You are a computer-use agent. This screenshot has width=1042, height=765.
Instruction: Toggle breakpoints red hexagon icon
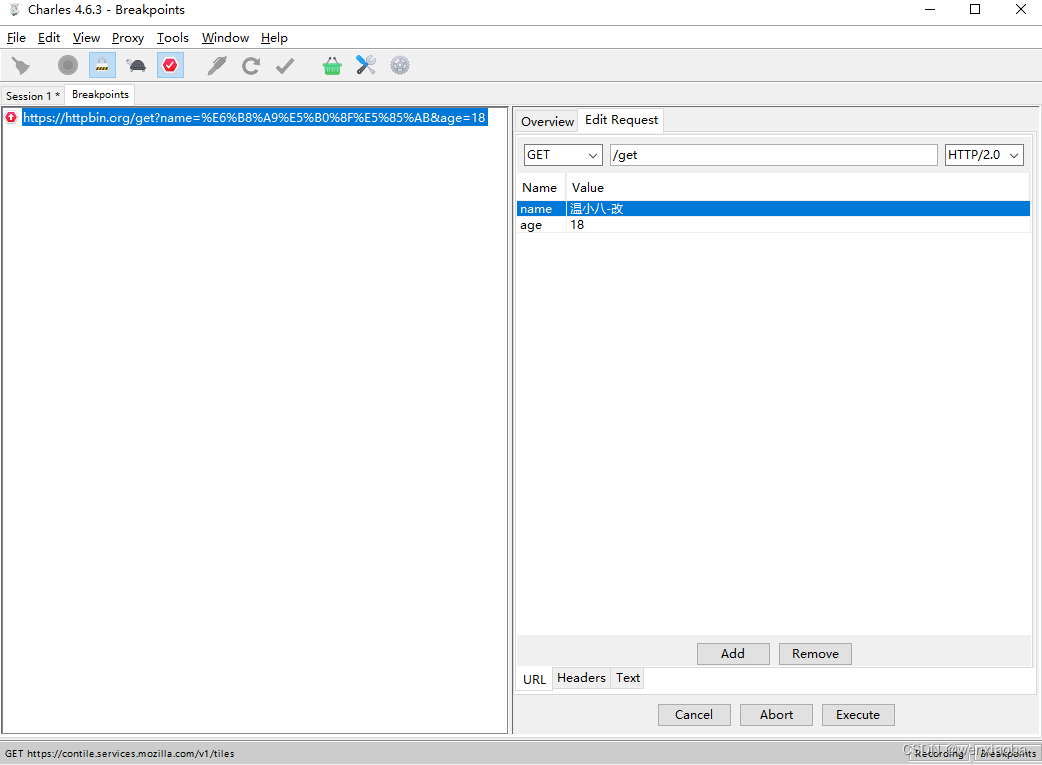170,65
